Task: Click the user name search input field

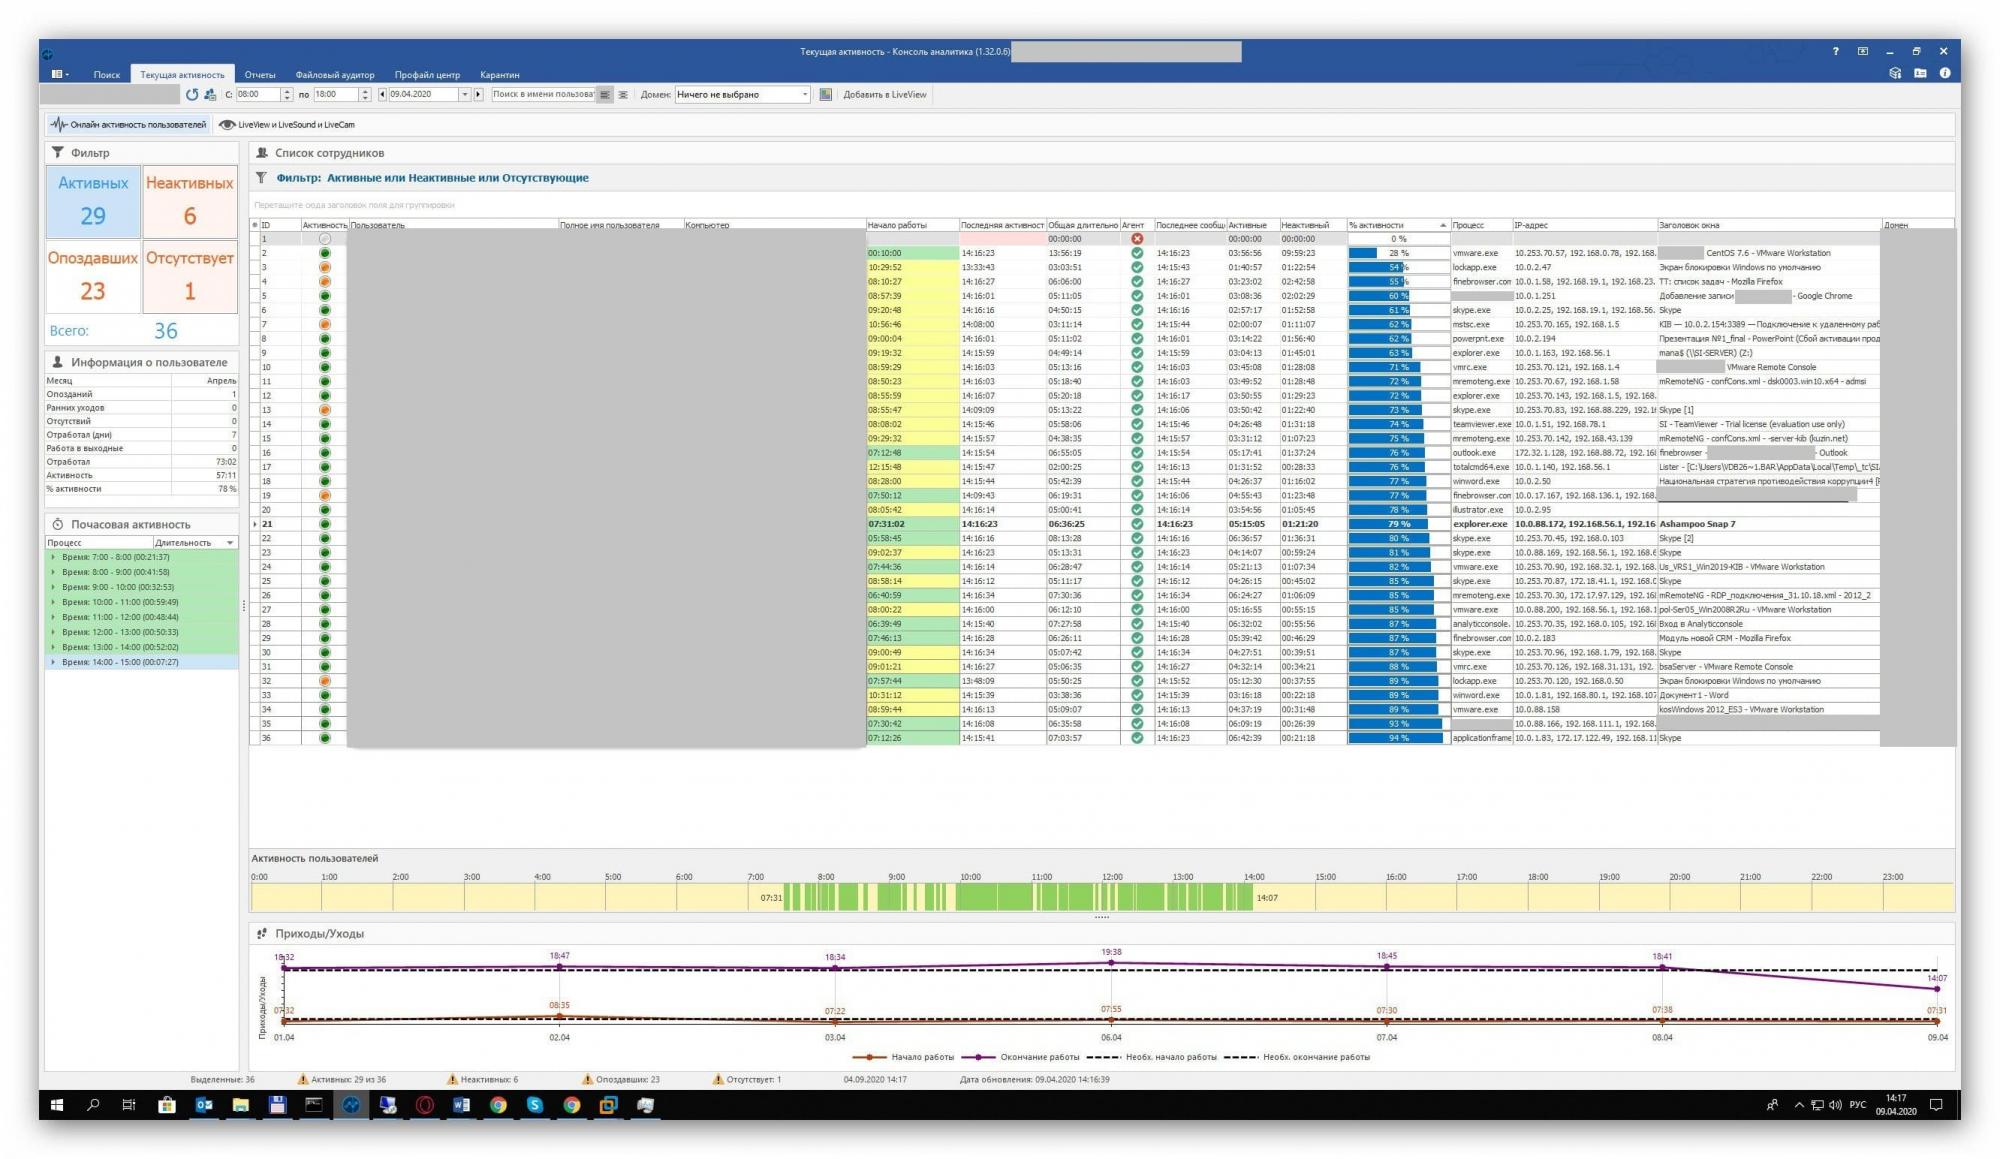Action: coord(543,95)
